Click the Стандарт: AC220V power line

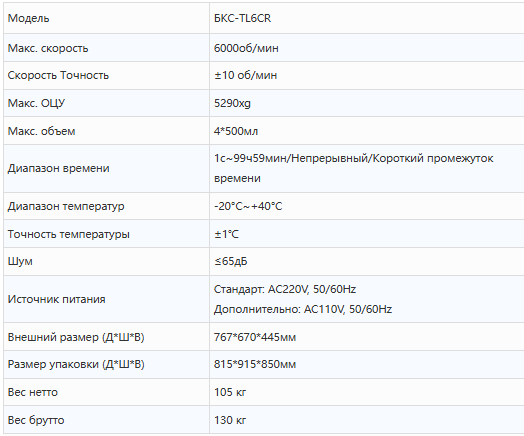(285, 289)
